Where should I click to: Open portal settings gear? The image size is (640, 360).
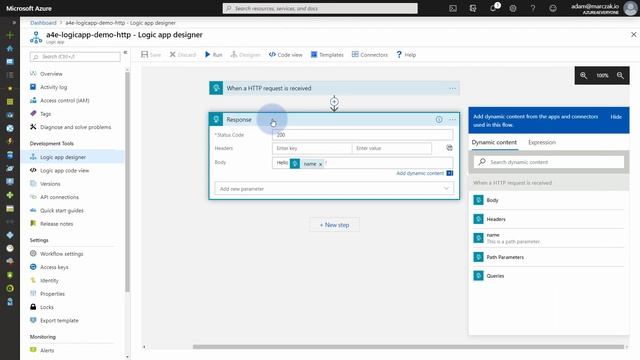click(x=513, y=8)
